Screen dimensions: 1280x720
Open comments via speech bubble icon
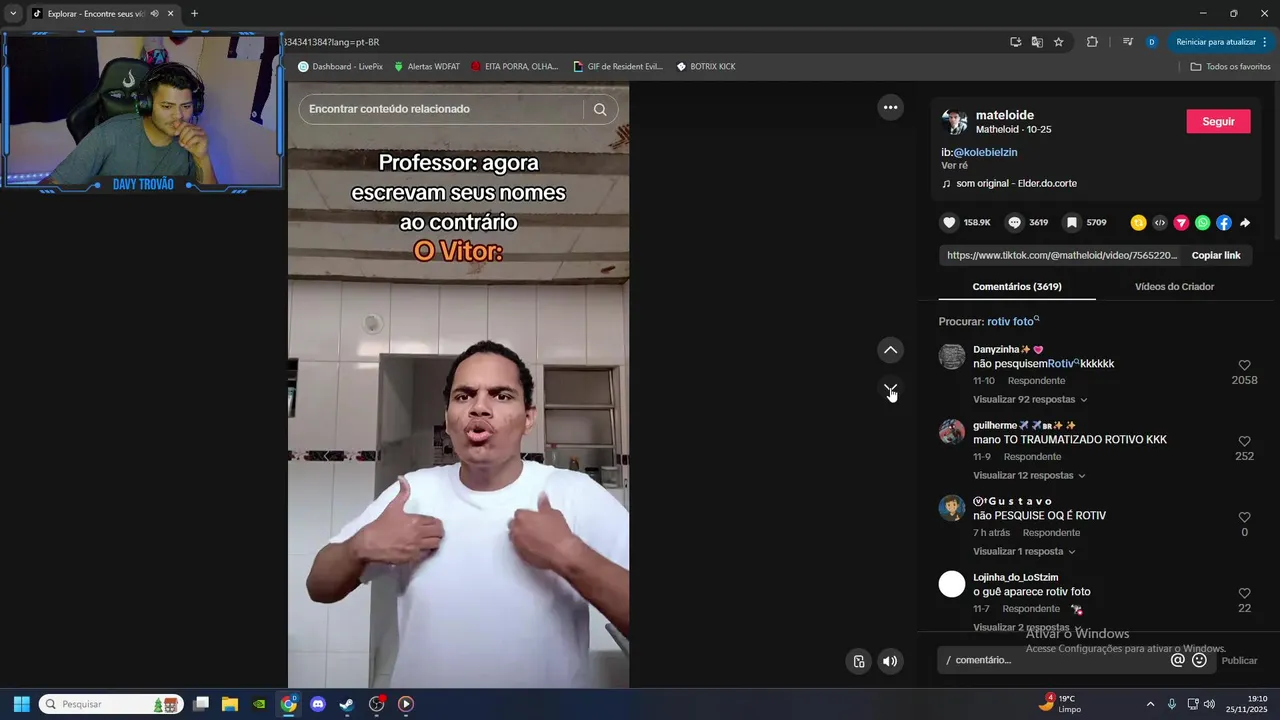pyautogui.click(x=1014, y=223)
